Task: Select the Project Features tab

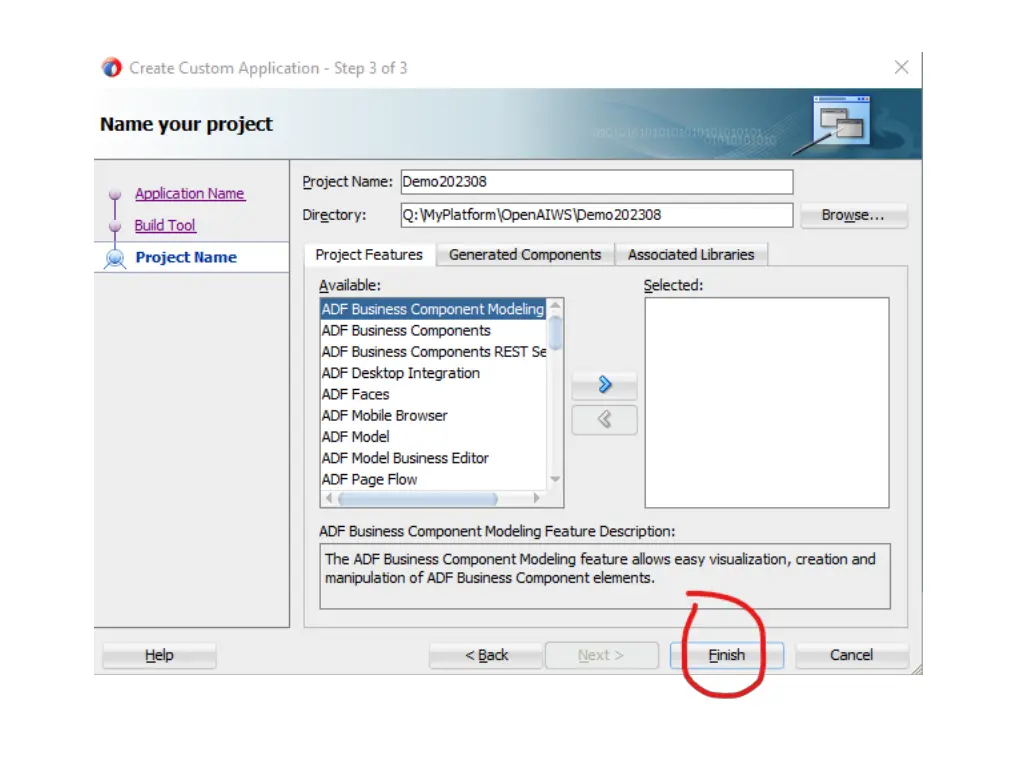Action: (369, 255)
